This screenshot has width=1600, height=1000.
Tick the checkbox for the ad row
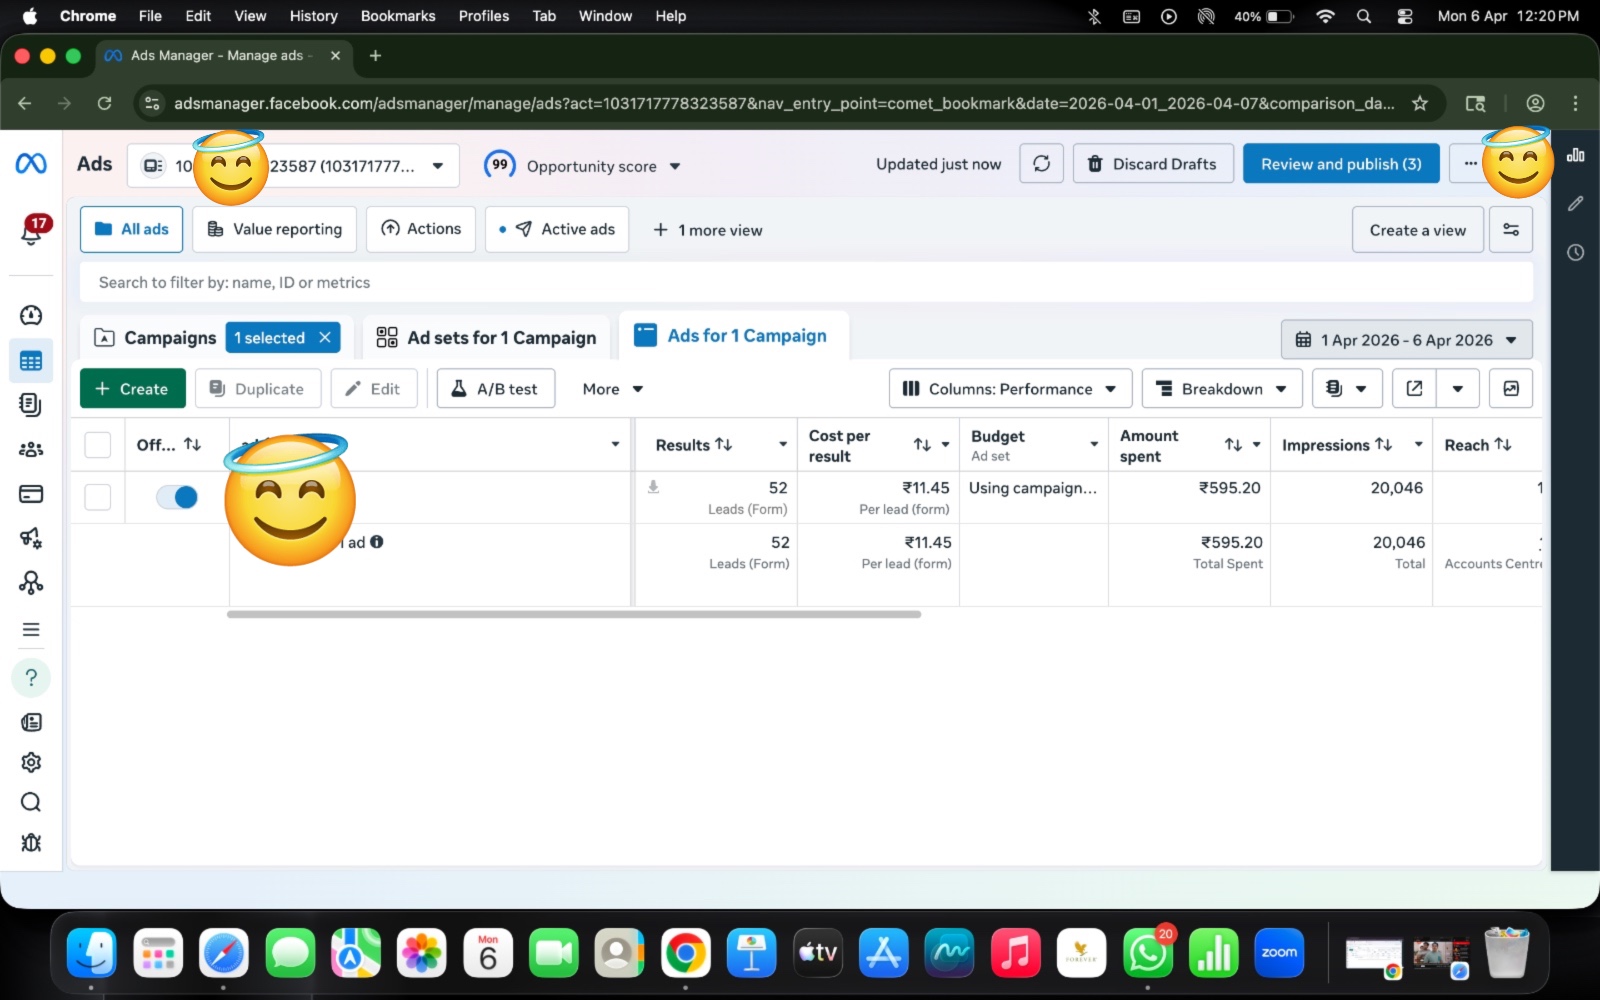click(98, 497)
